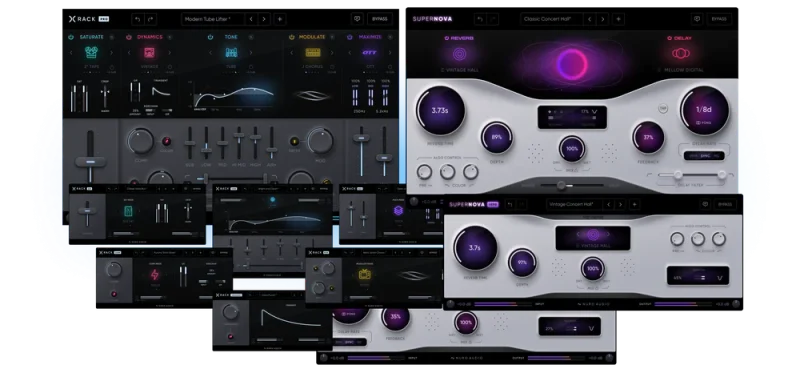Open comment icon in Classic Concert Hall Supernova header
Screen dimensions: 800x373
tap(696, 19)
